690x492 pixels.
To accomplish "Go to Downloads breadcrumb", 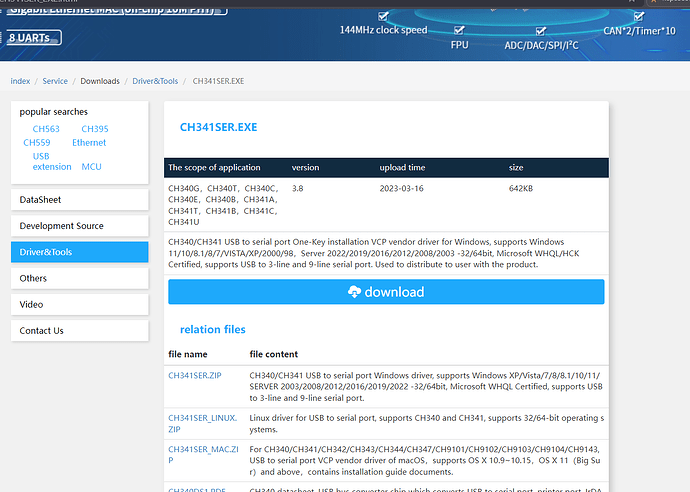I will (x=100, y=81).
